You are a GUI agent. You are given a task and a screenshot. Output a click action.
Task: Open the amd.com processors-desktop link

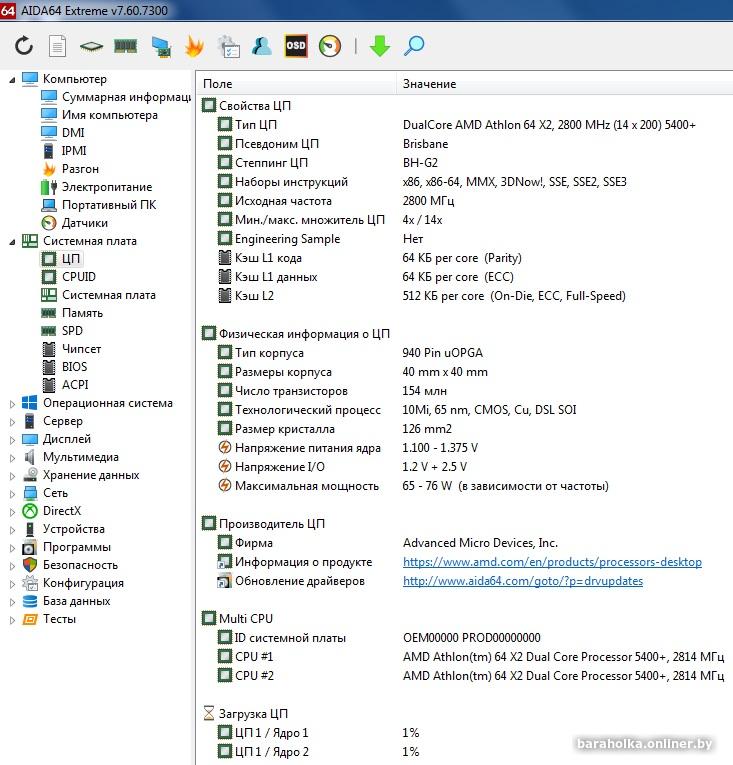(552, 562)
